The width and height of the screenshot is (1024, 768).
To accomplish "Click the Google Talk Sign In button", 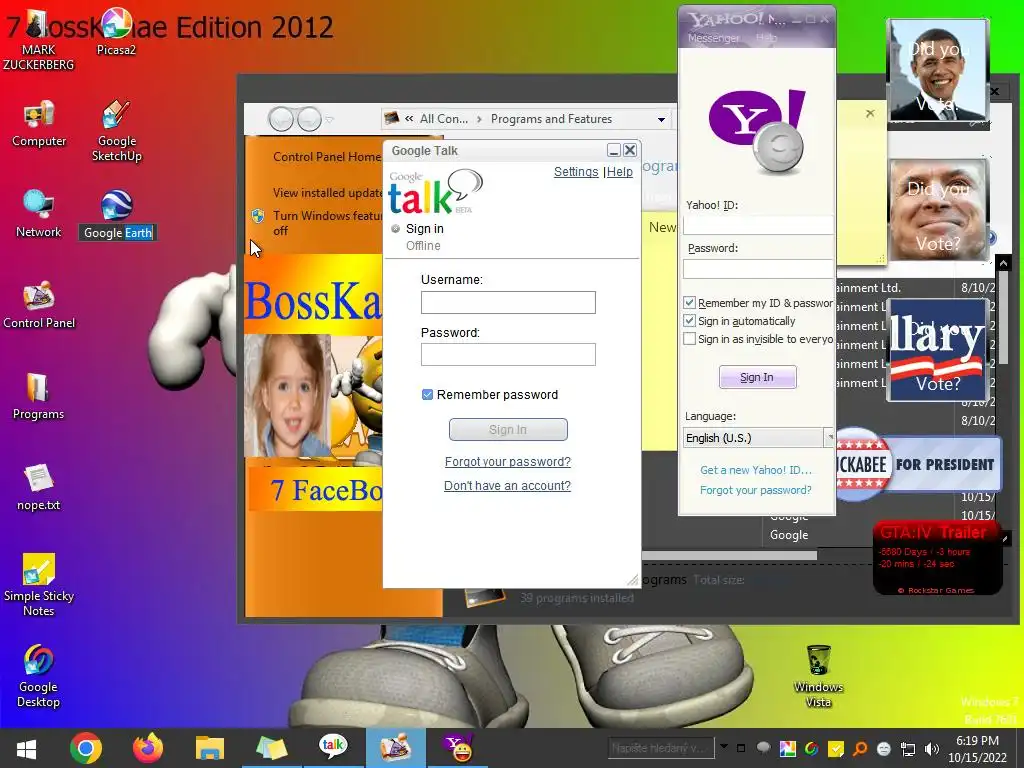I will coord(508,430).
